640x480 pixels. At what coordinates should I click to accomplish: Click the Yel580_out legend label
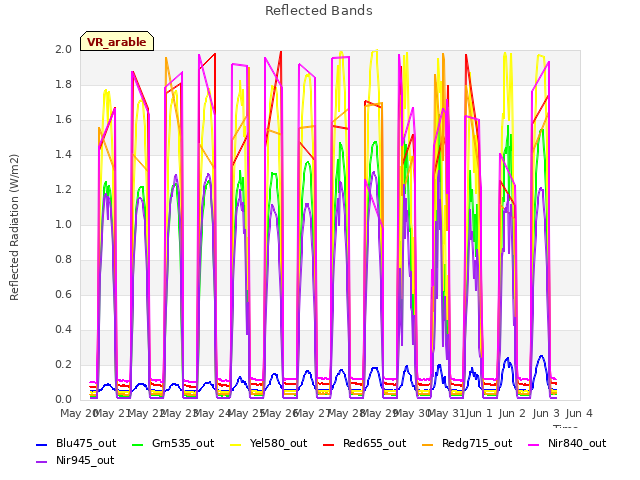click(278, 443)
